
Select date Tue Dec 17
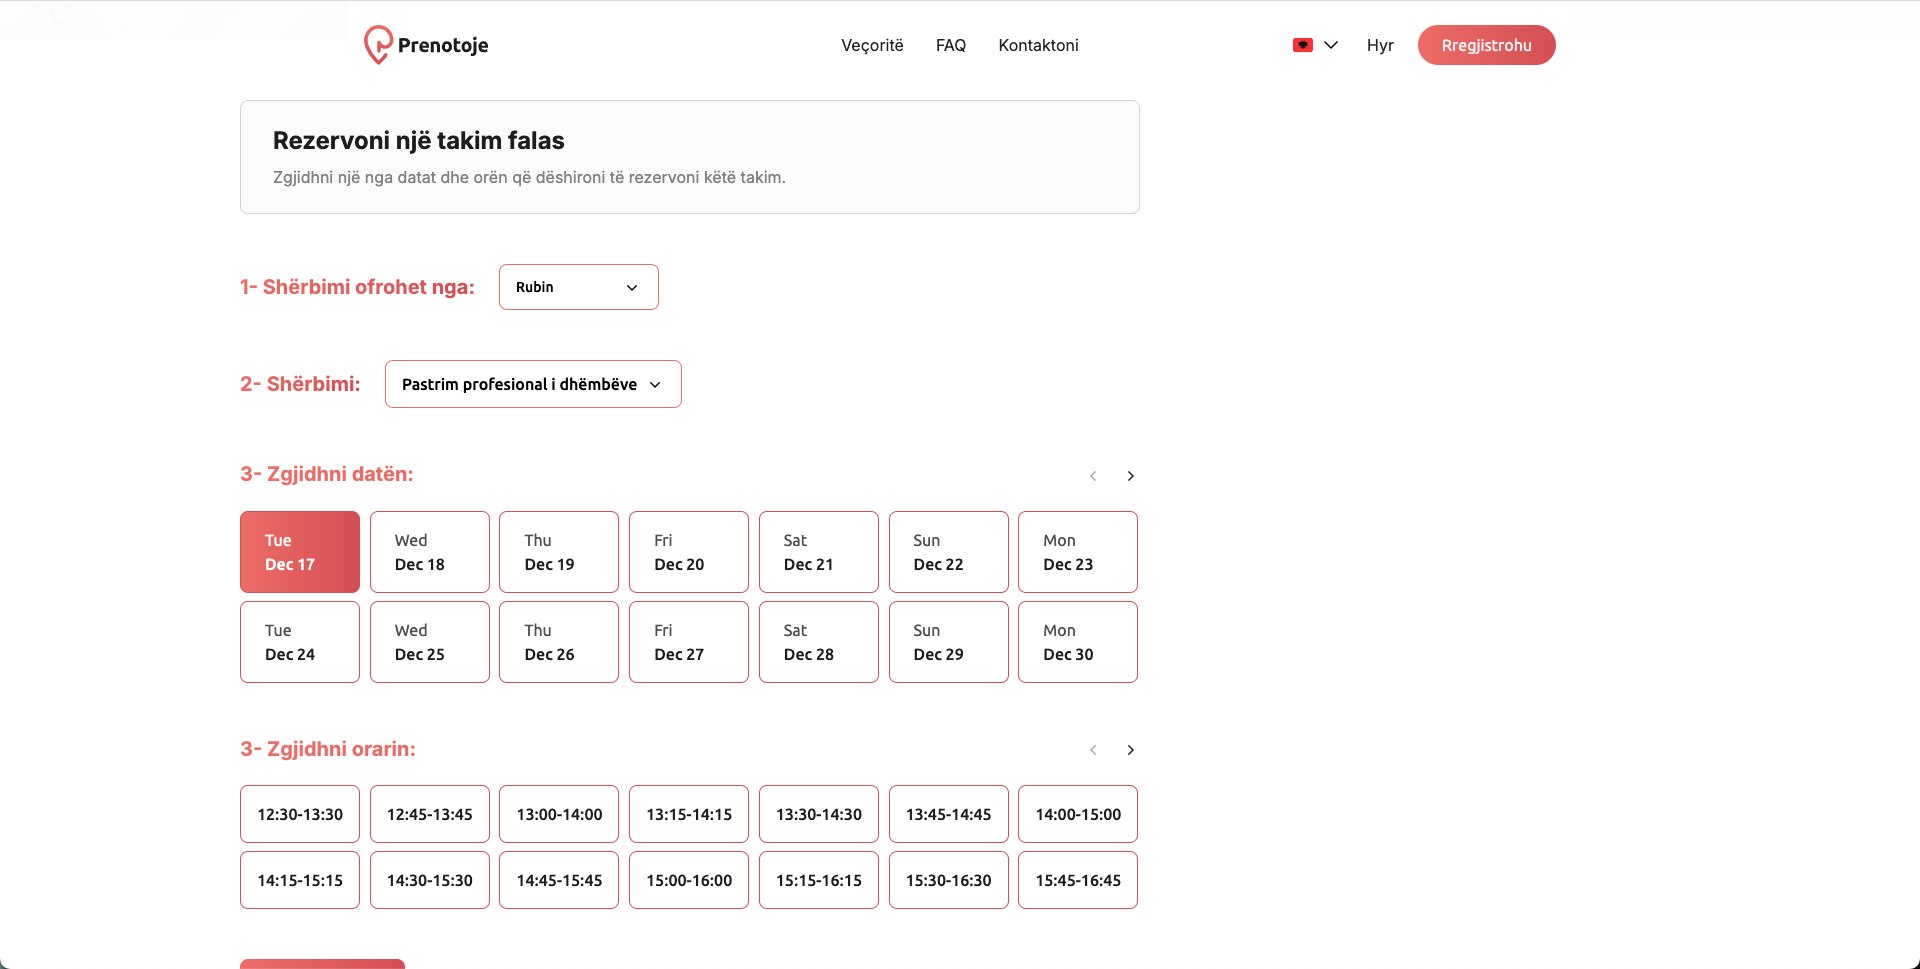(300, 552)
